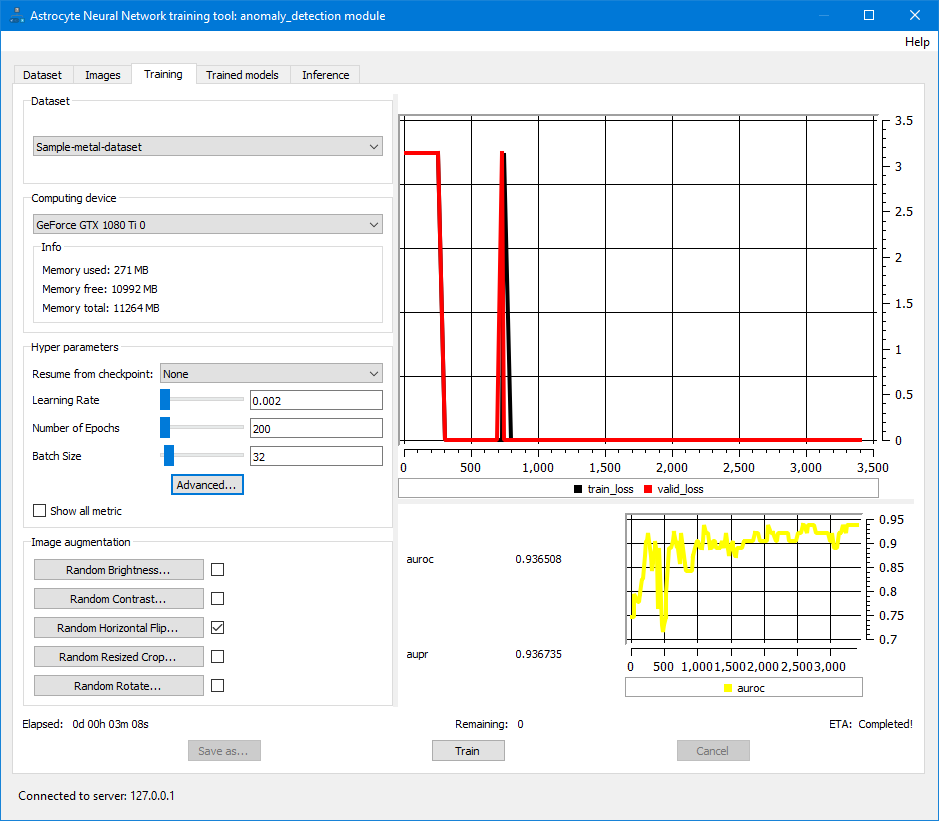Click the red valid_loss legend swatch
This screenshot has height=821, width=939.
(x=647, y=489)
